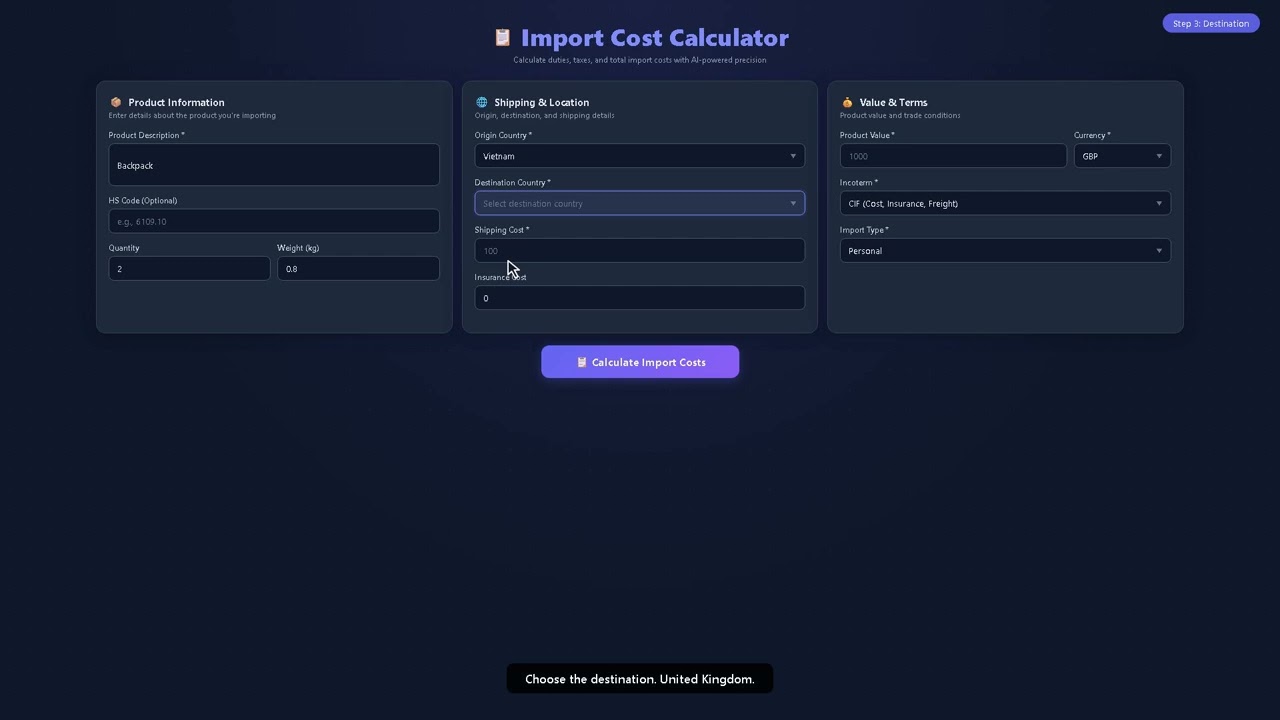Expand the Destination Country dropdown
Screen dimensions: 1280x720
[640, 203]
